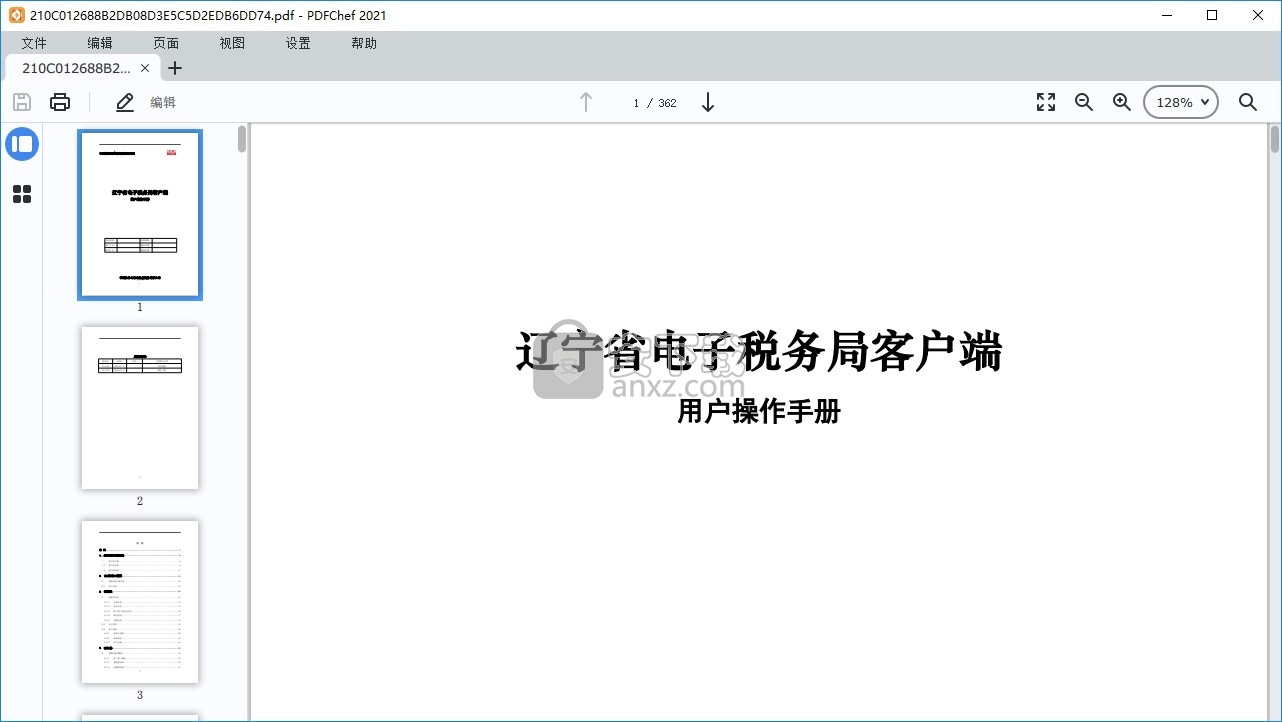Enter full screen mode

pyautogui.click(x=1046, y=102)
